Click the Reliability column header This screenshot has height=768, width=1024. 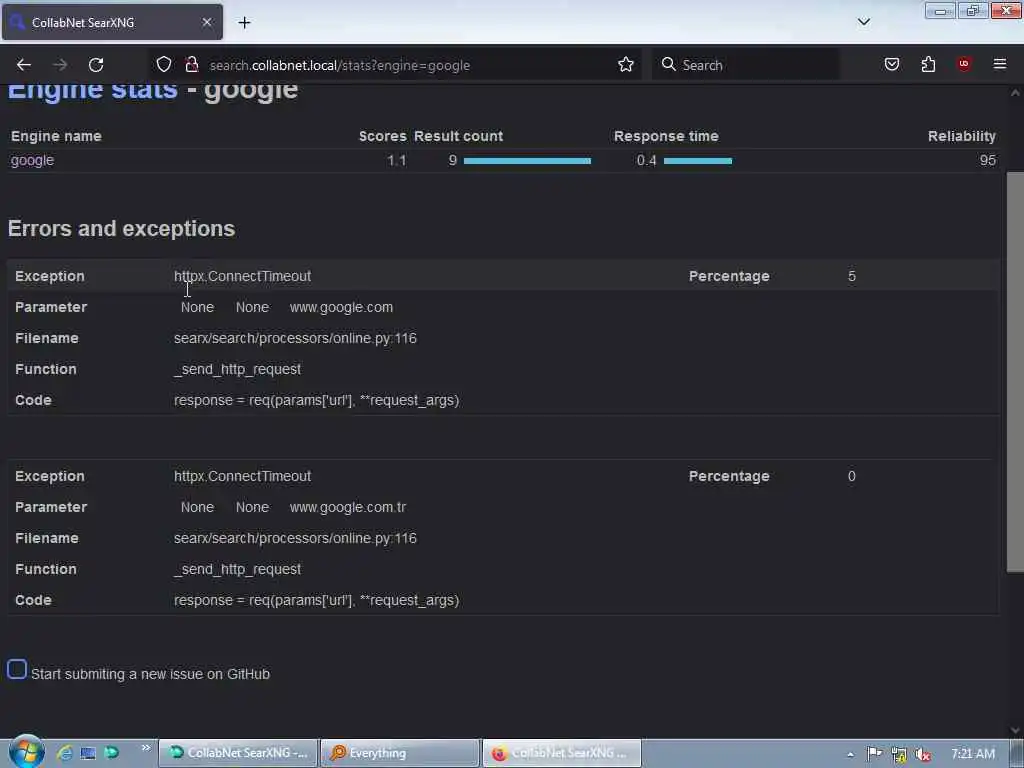(x=961, y=136)
